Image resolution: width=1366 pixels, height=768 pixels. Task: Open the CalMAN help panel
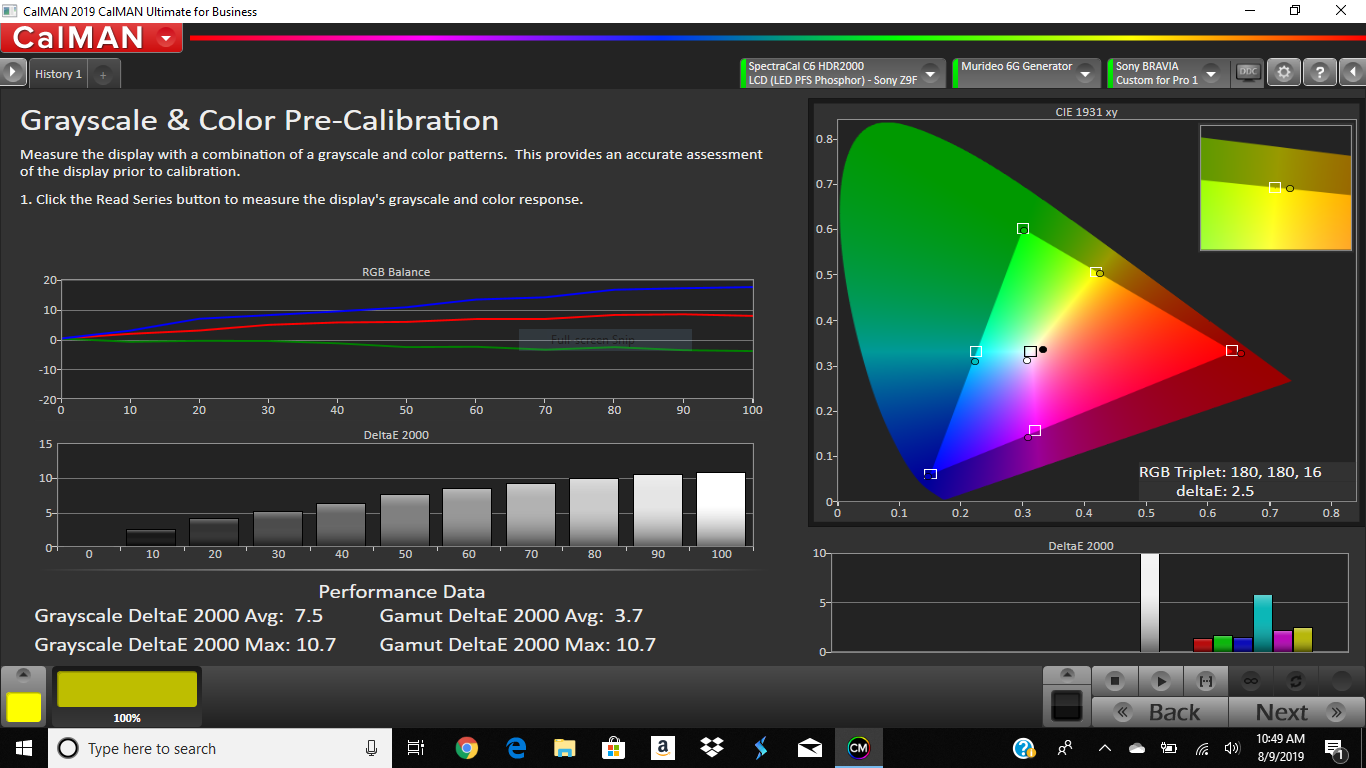pos(1320,72)
